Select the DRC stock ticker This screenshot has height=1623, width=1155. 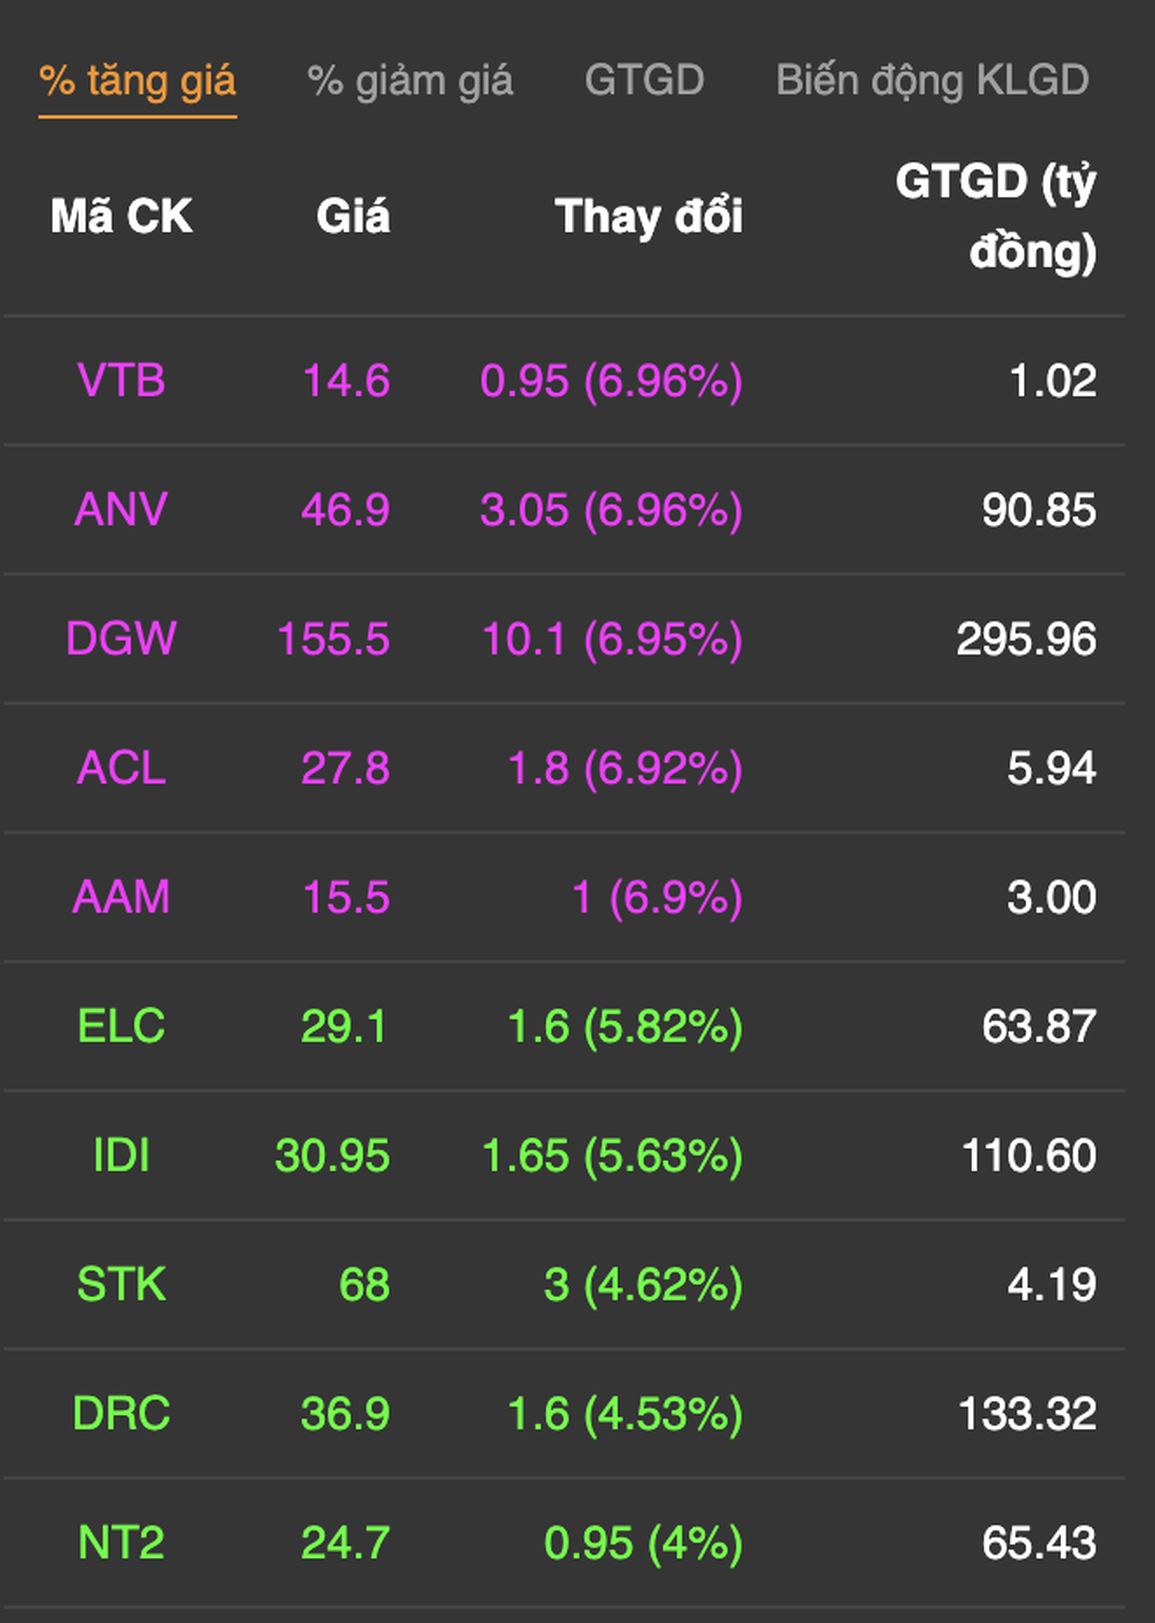coord(121,1414)
